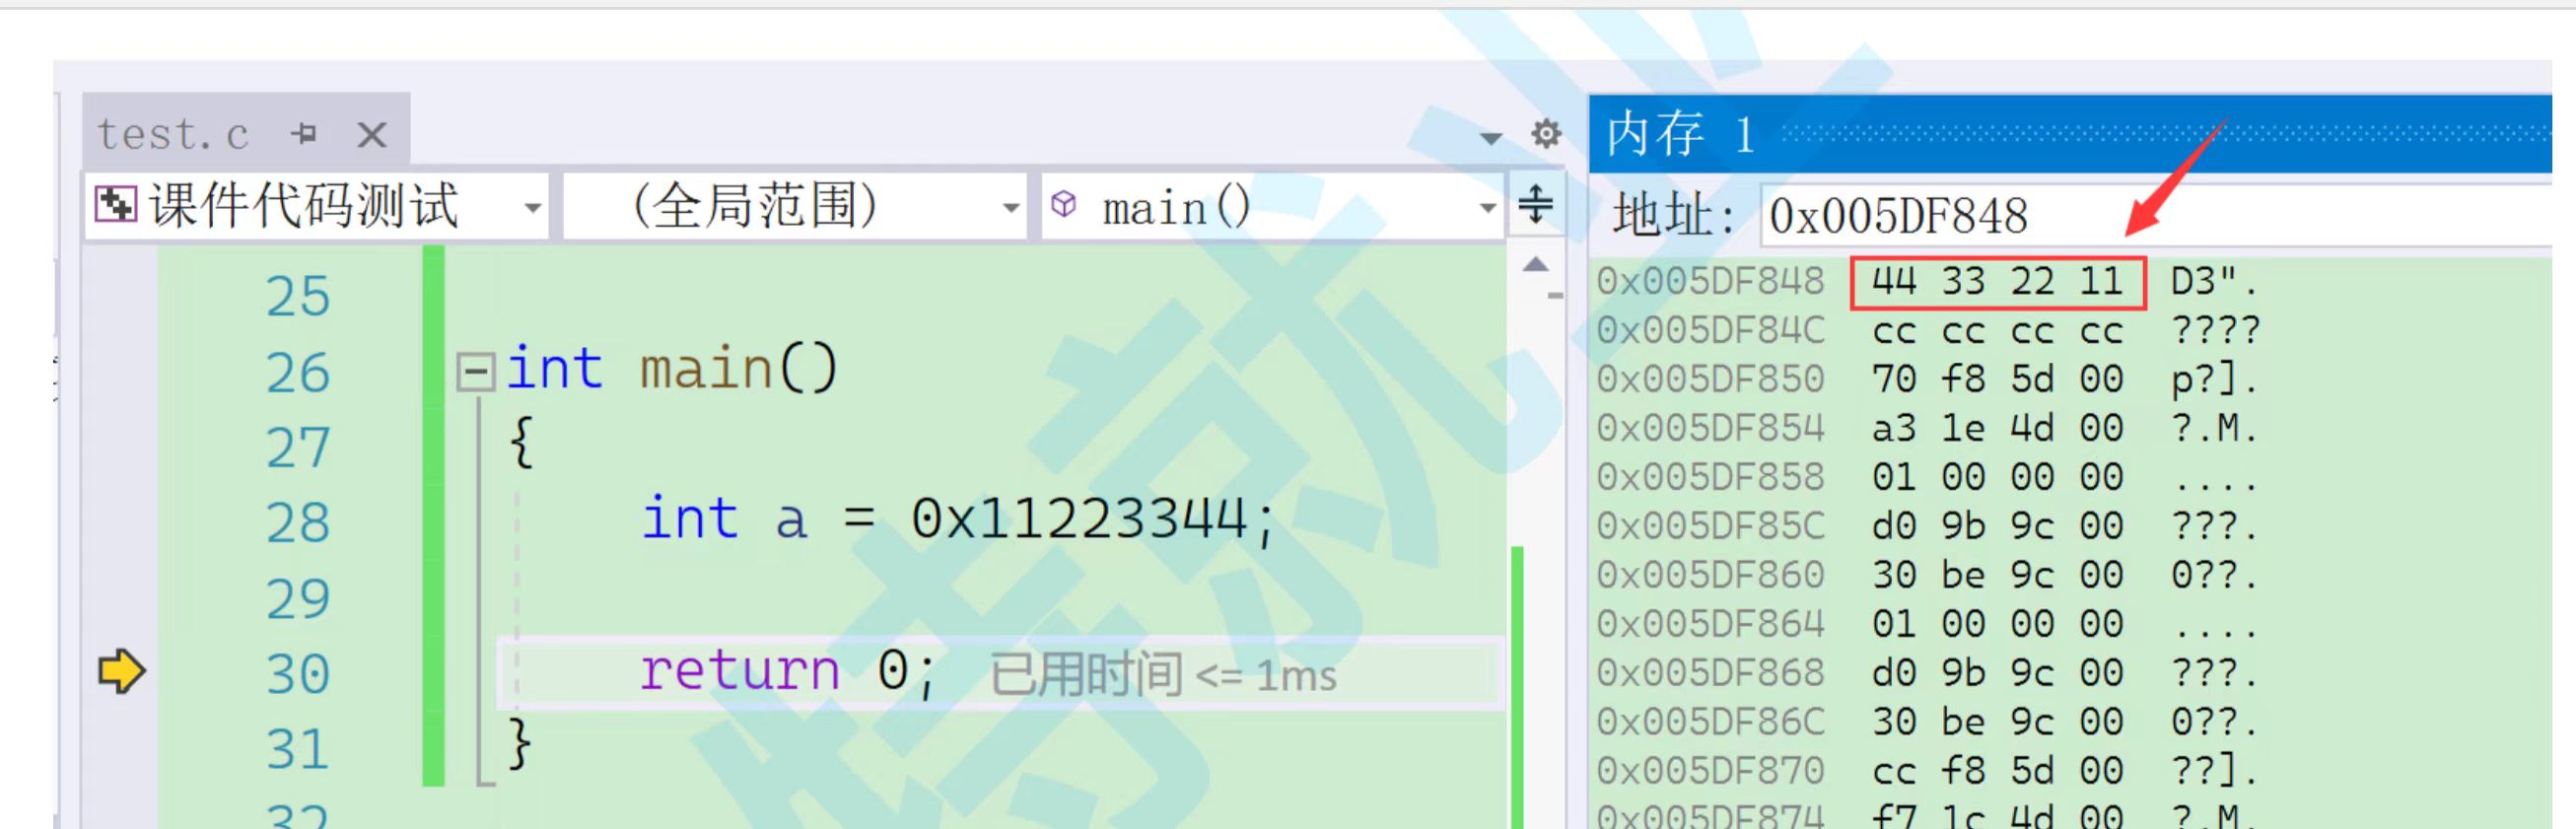2576x829 pixels.
Task: Click the yellow current-statement arrow at line 30
Action: point(121,670)
